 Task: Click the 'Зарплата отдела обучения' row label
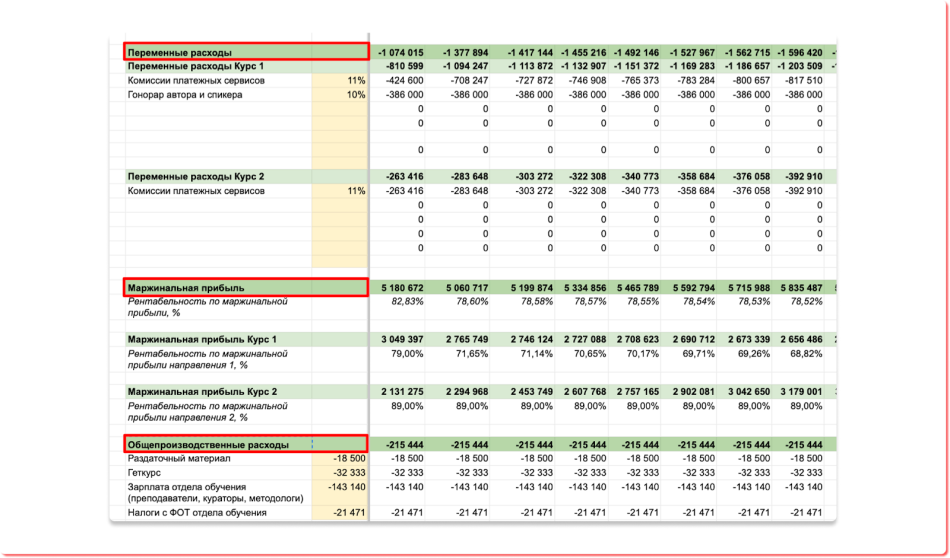(190, 486)
